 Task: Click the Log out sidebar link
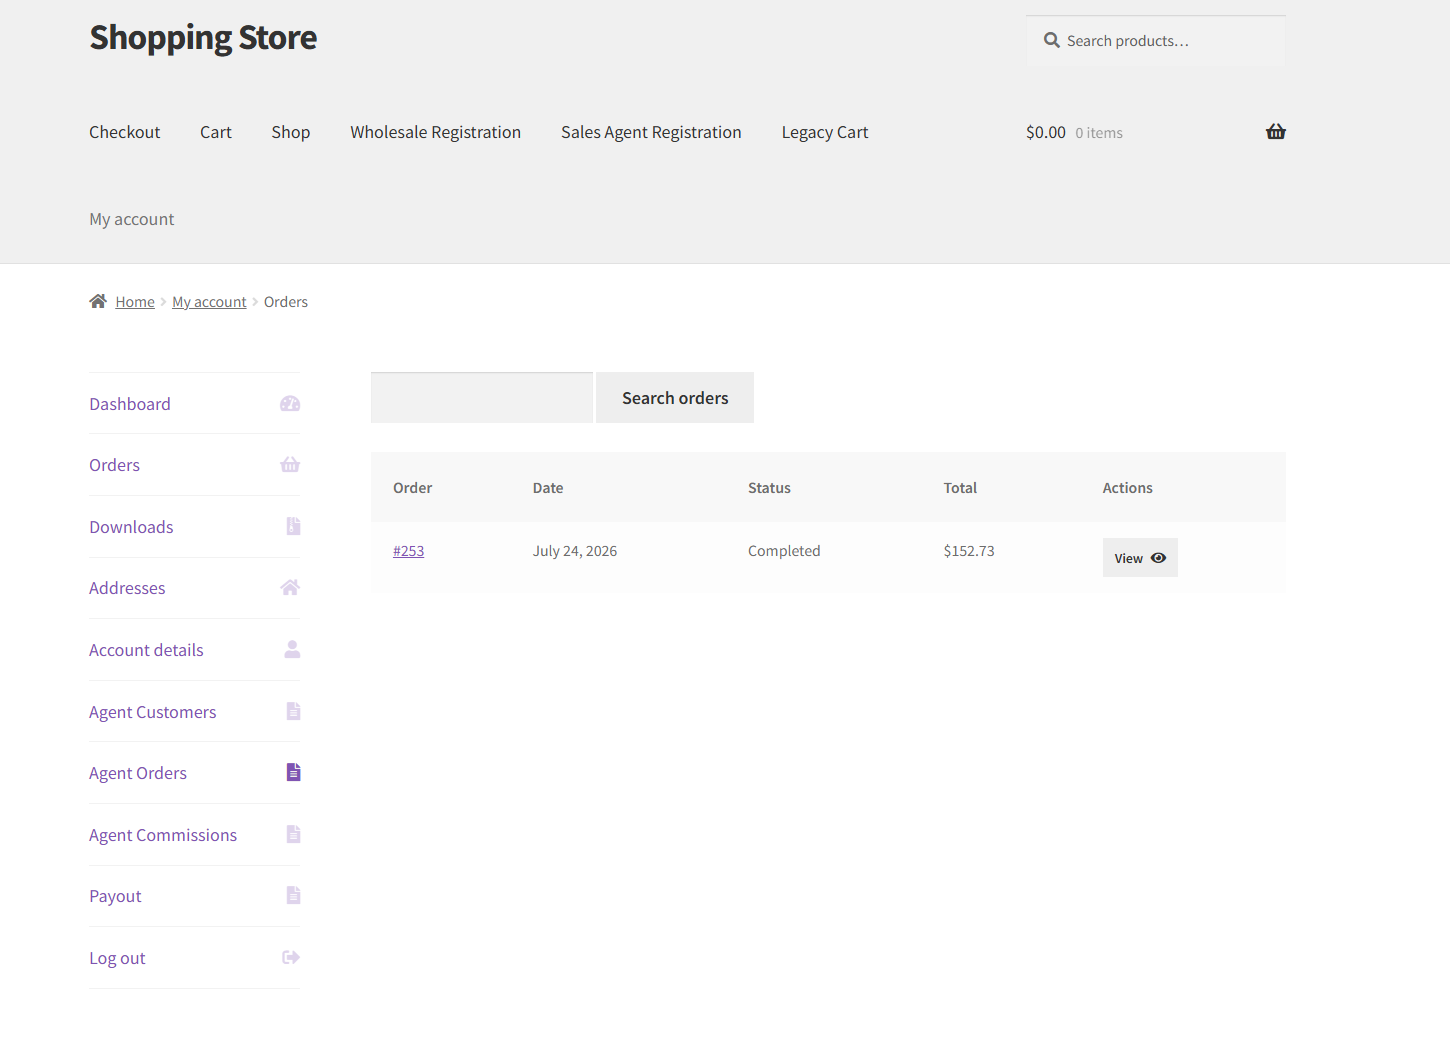coord(117,958)
